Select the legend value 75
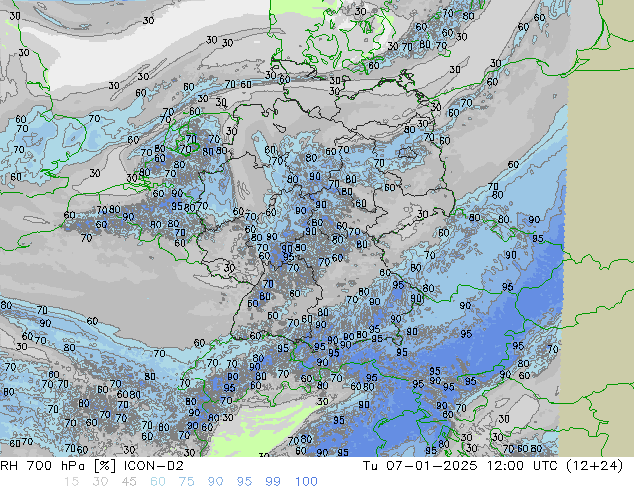 coord(186,482)
